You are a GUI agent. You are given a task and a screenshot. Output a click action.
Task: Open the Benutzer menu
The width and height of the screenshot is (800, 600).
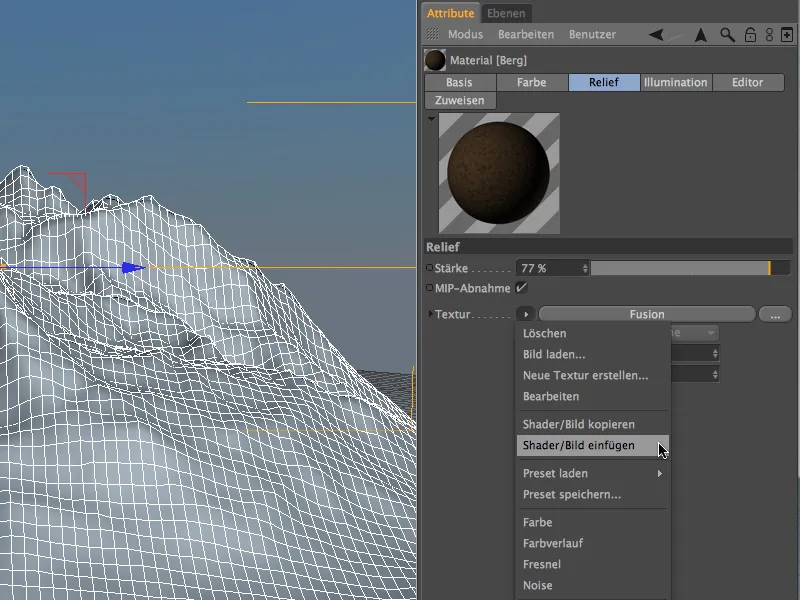[592, 34]
